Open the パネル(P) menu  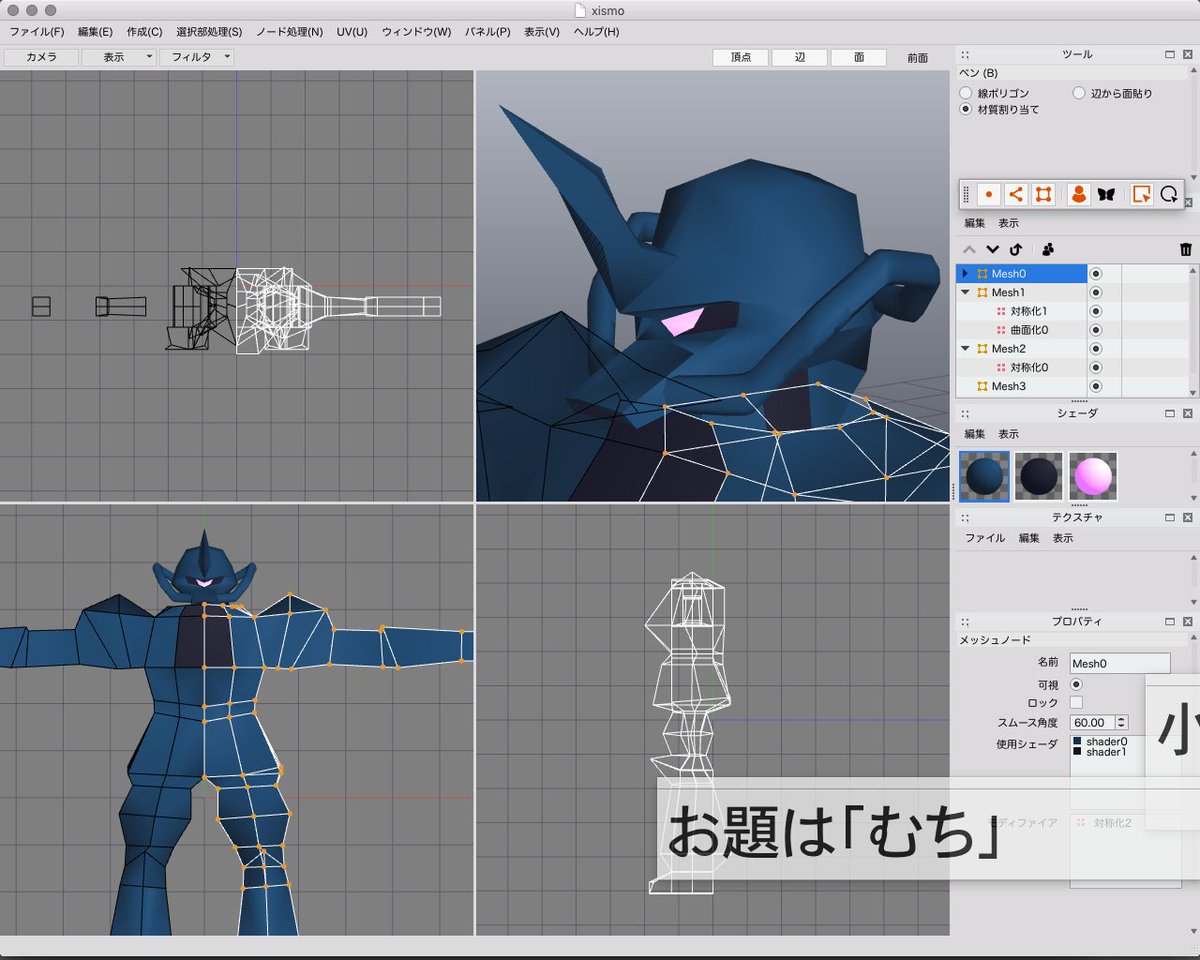click(x=488, y=32)
